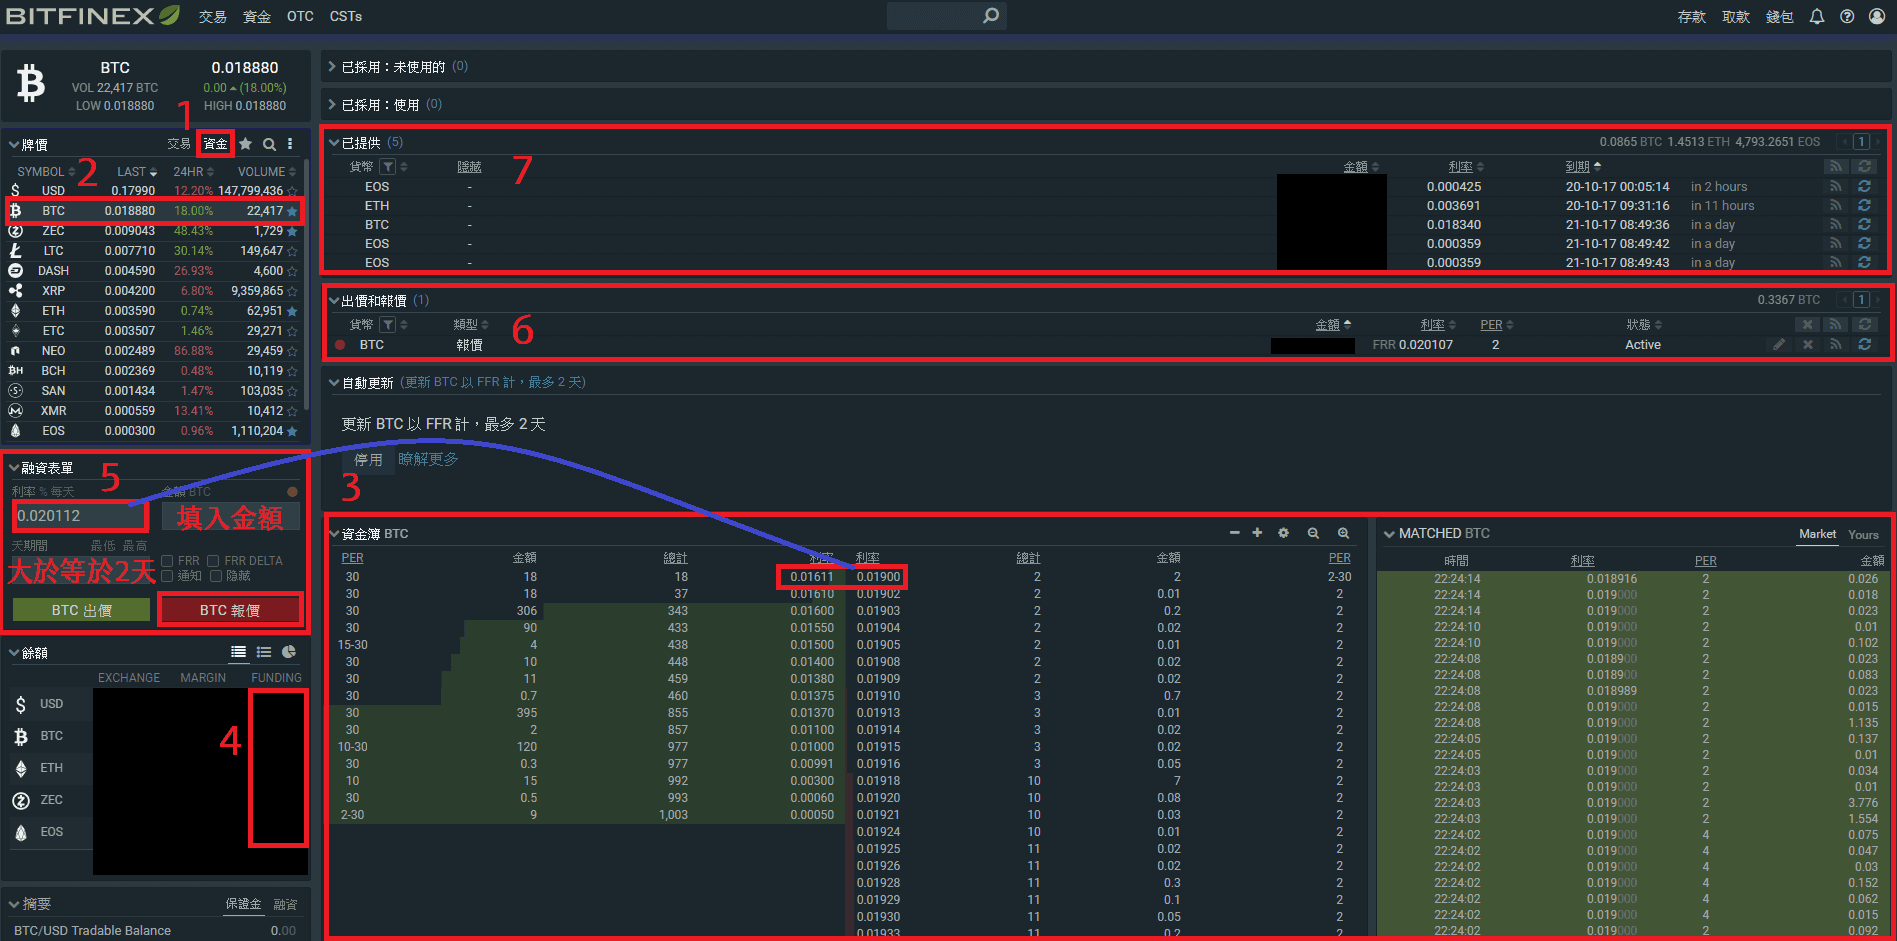Tick the FRR DELTA checkbox

pos(213,561)
